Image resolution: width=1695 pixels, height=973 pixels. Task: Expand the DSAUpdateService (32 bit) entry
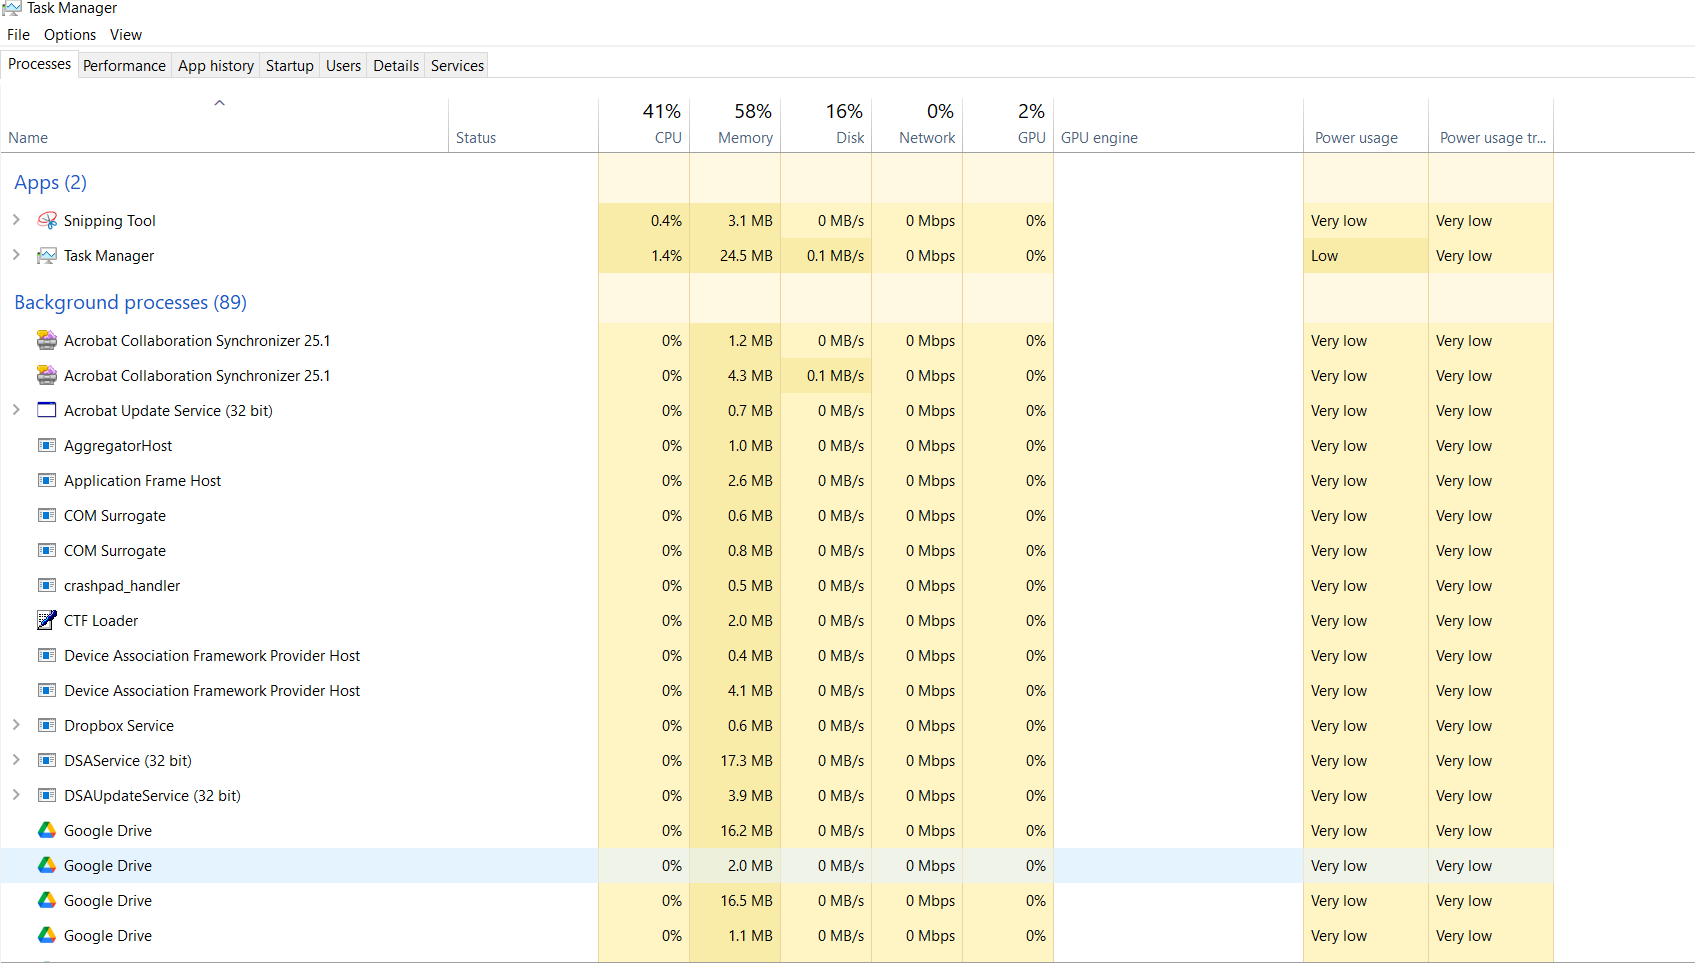(x=16, y=795)
